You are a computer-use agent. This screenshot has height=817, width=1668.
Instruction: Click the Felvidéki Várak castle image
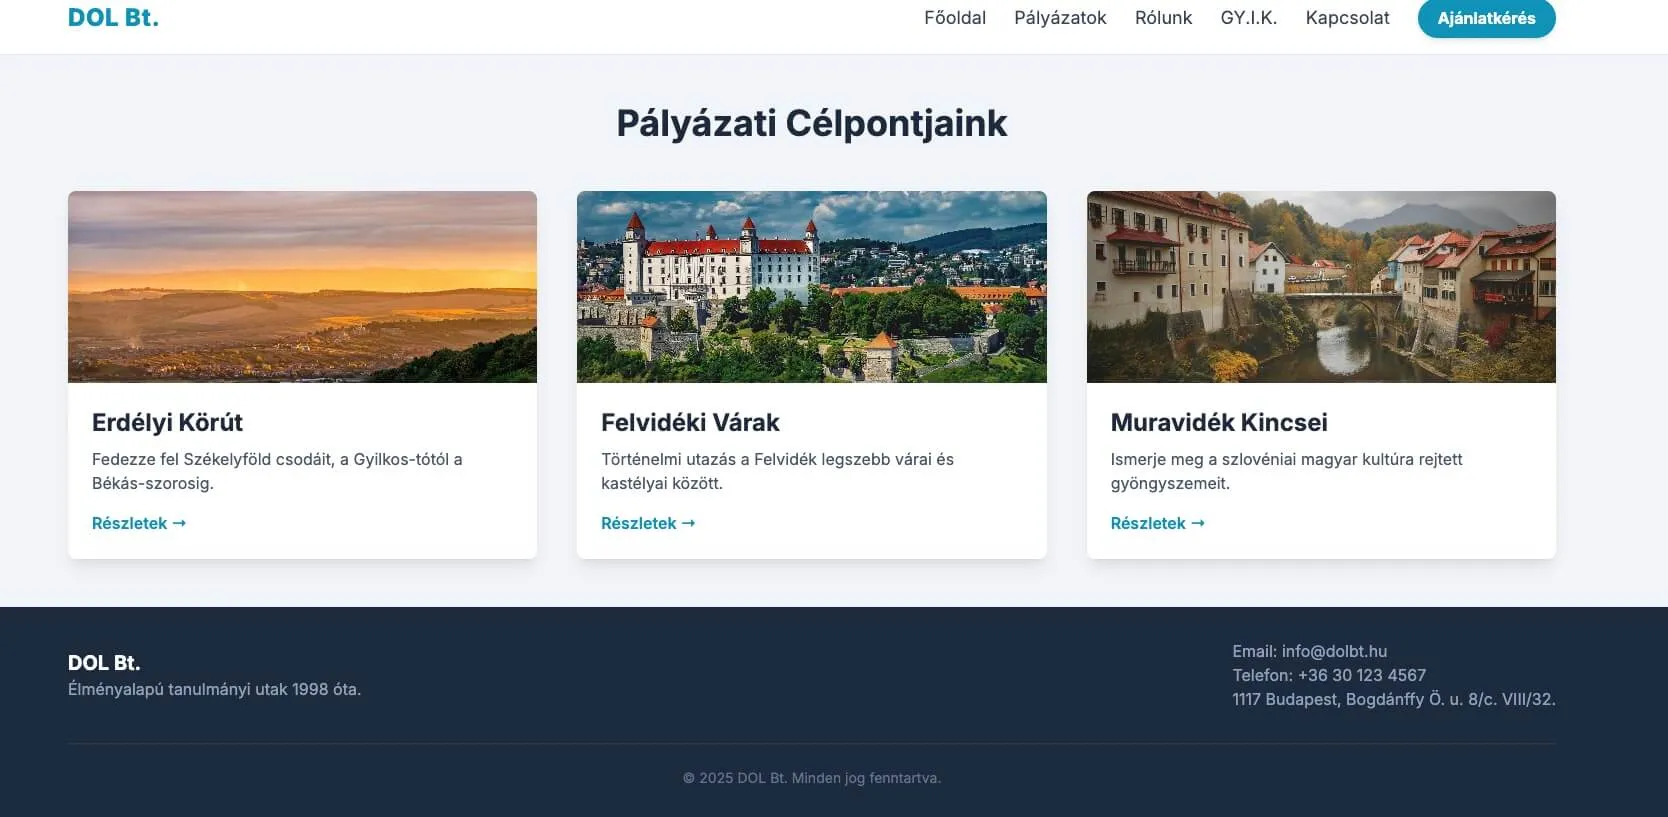(811, 287)
